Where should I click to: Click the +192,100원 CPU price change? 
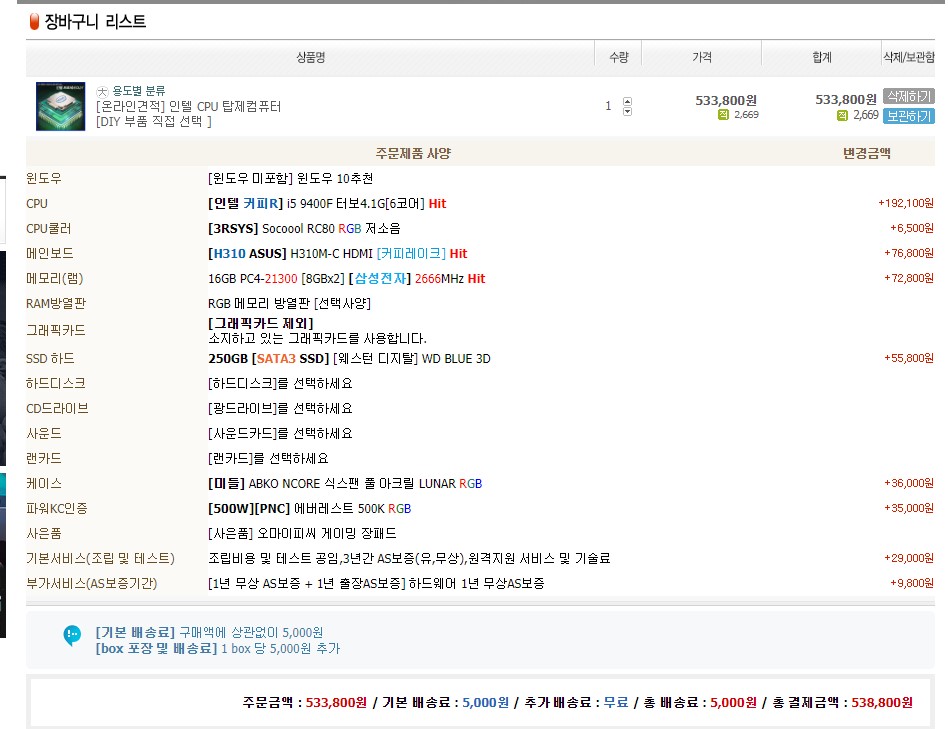click(x=906, y=203)
